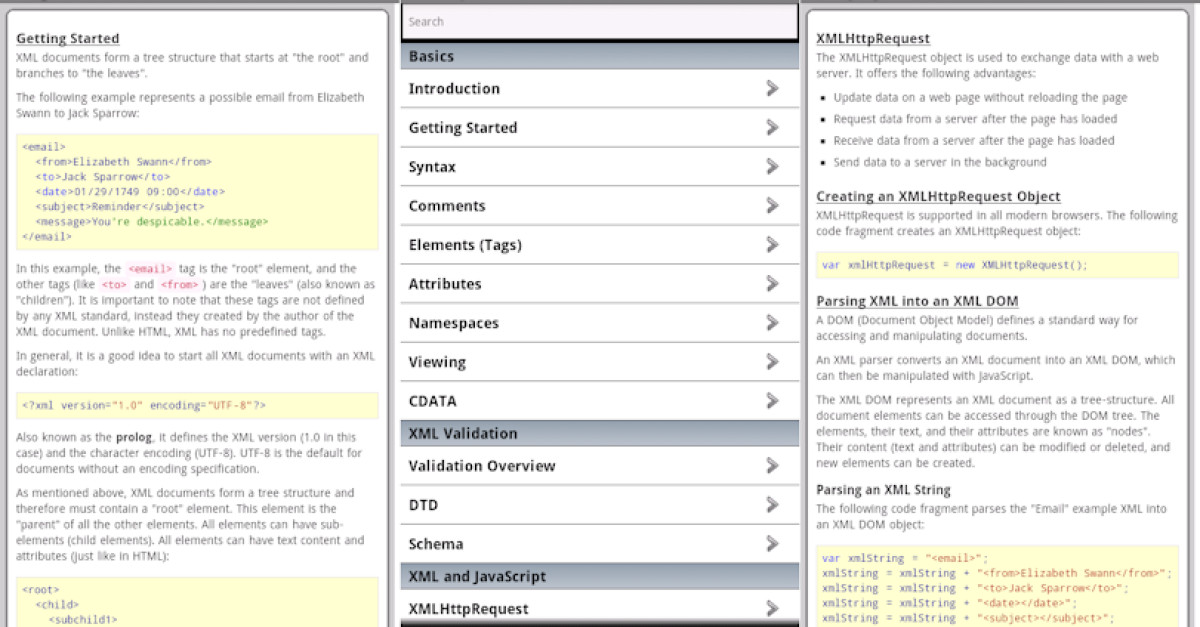The image size is (1200, 627).
Task: Tap the arrow on Elements (Tags) row
Action: [772, 244]
